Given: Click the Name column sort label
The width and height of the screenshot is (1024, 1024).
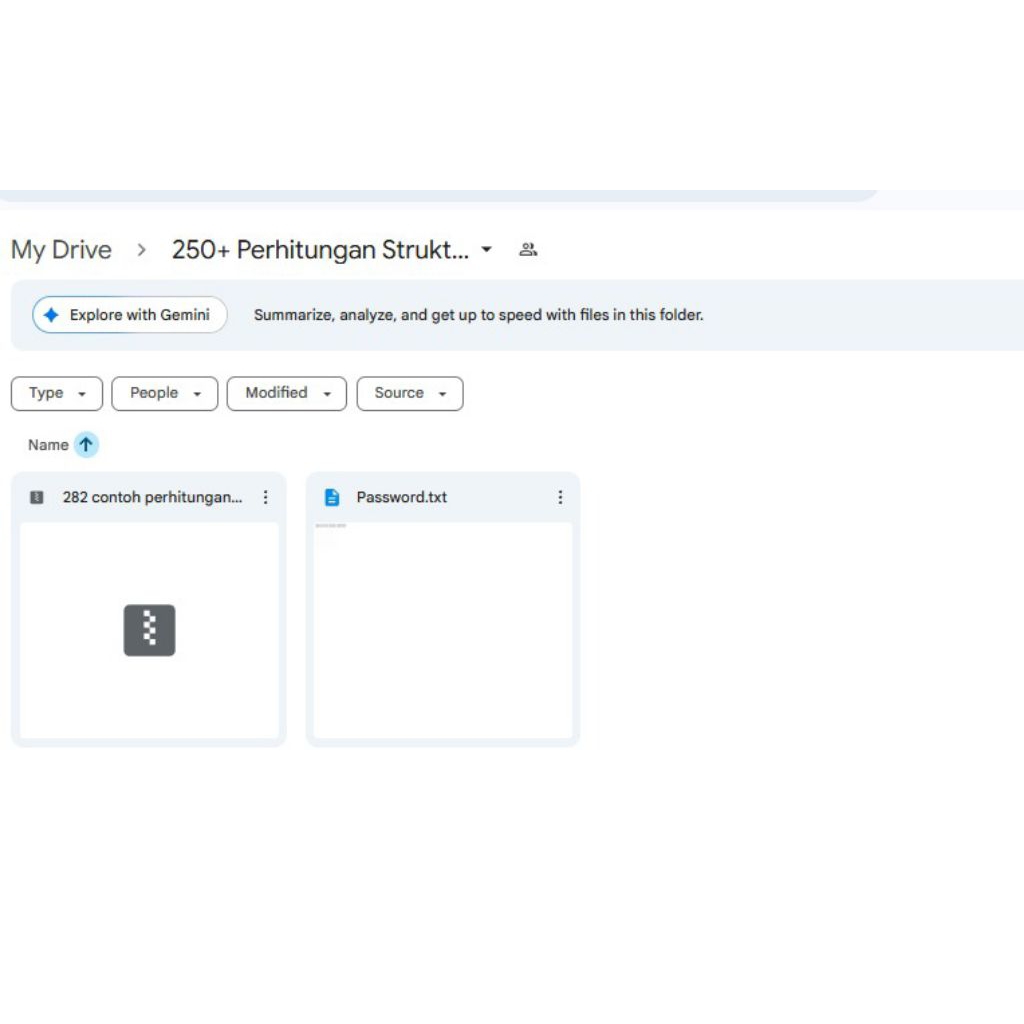Looking at the screenshot, I should tap(48, 445).
